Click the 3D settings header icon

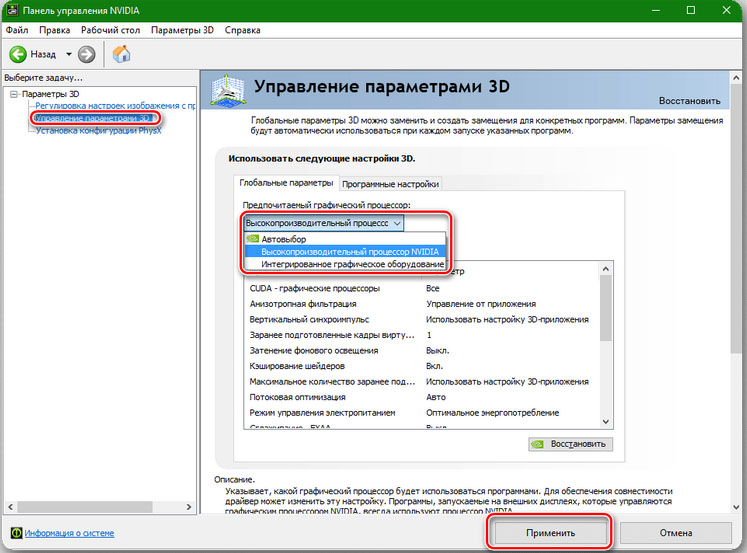click(228, 90)
